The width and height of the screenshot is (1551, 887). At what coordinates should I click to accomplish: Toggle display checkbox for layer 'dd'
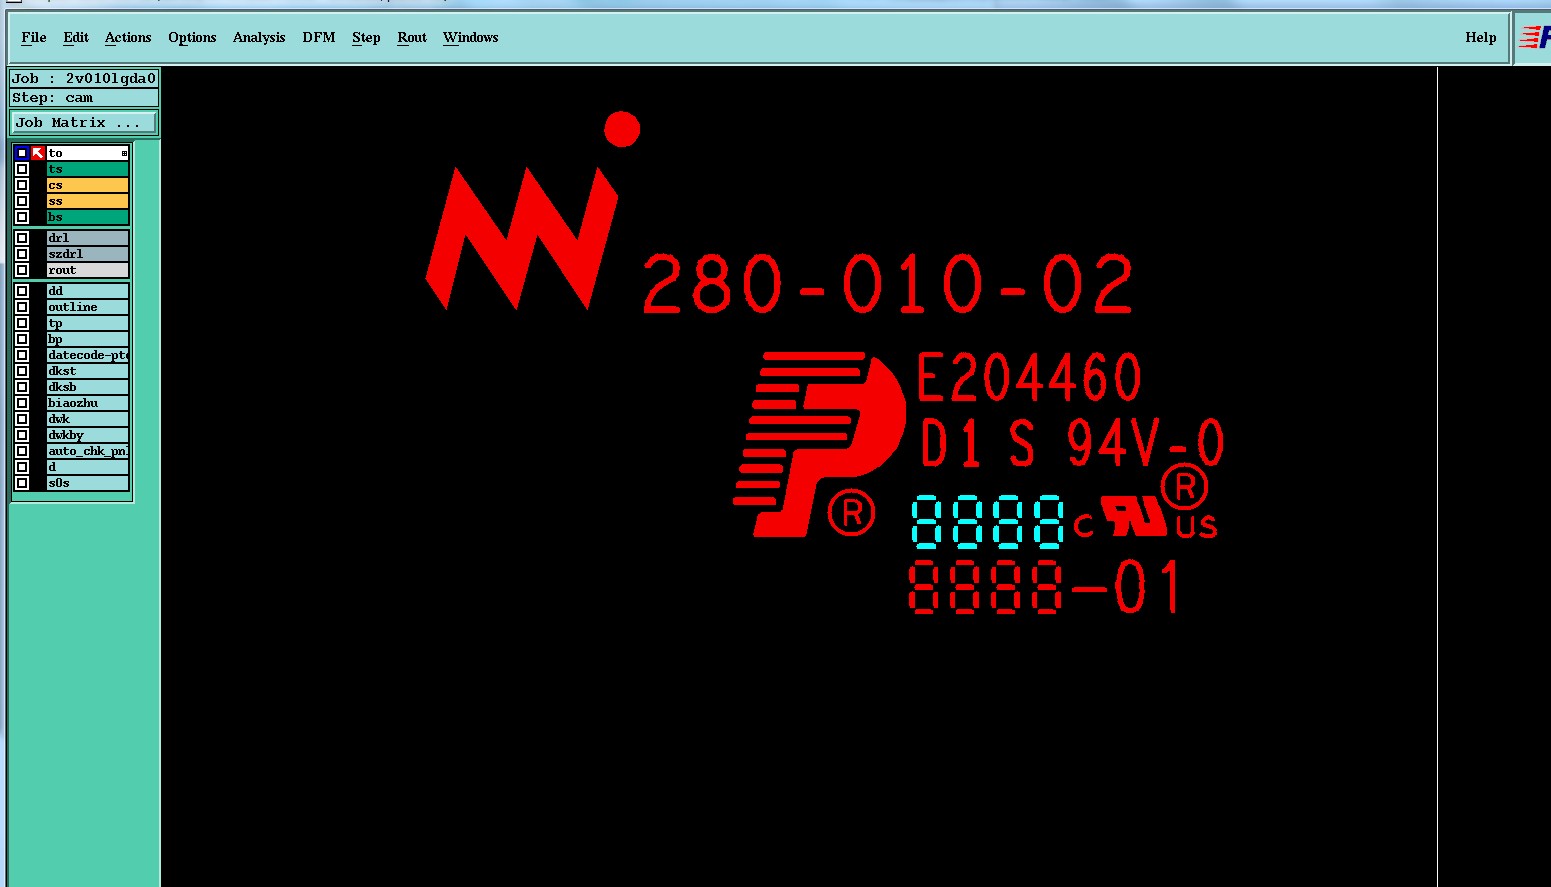pos(22,291)
